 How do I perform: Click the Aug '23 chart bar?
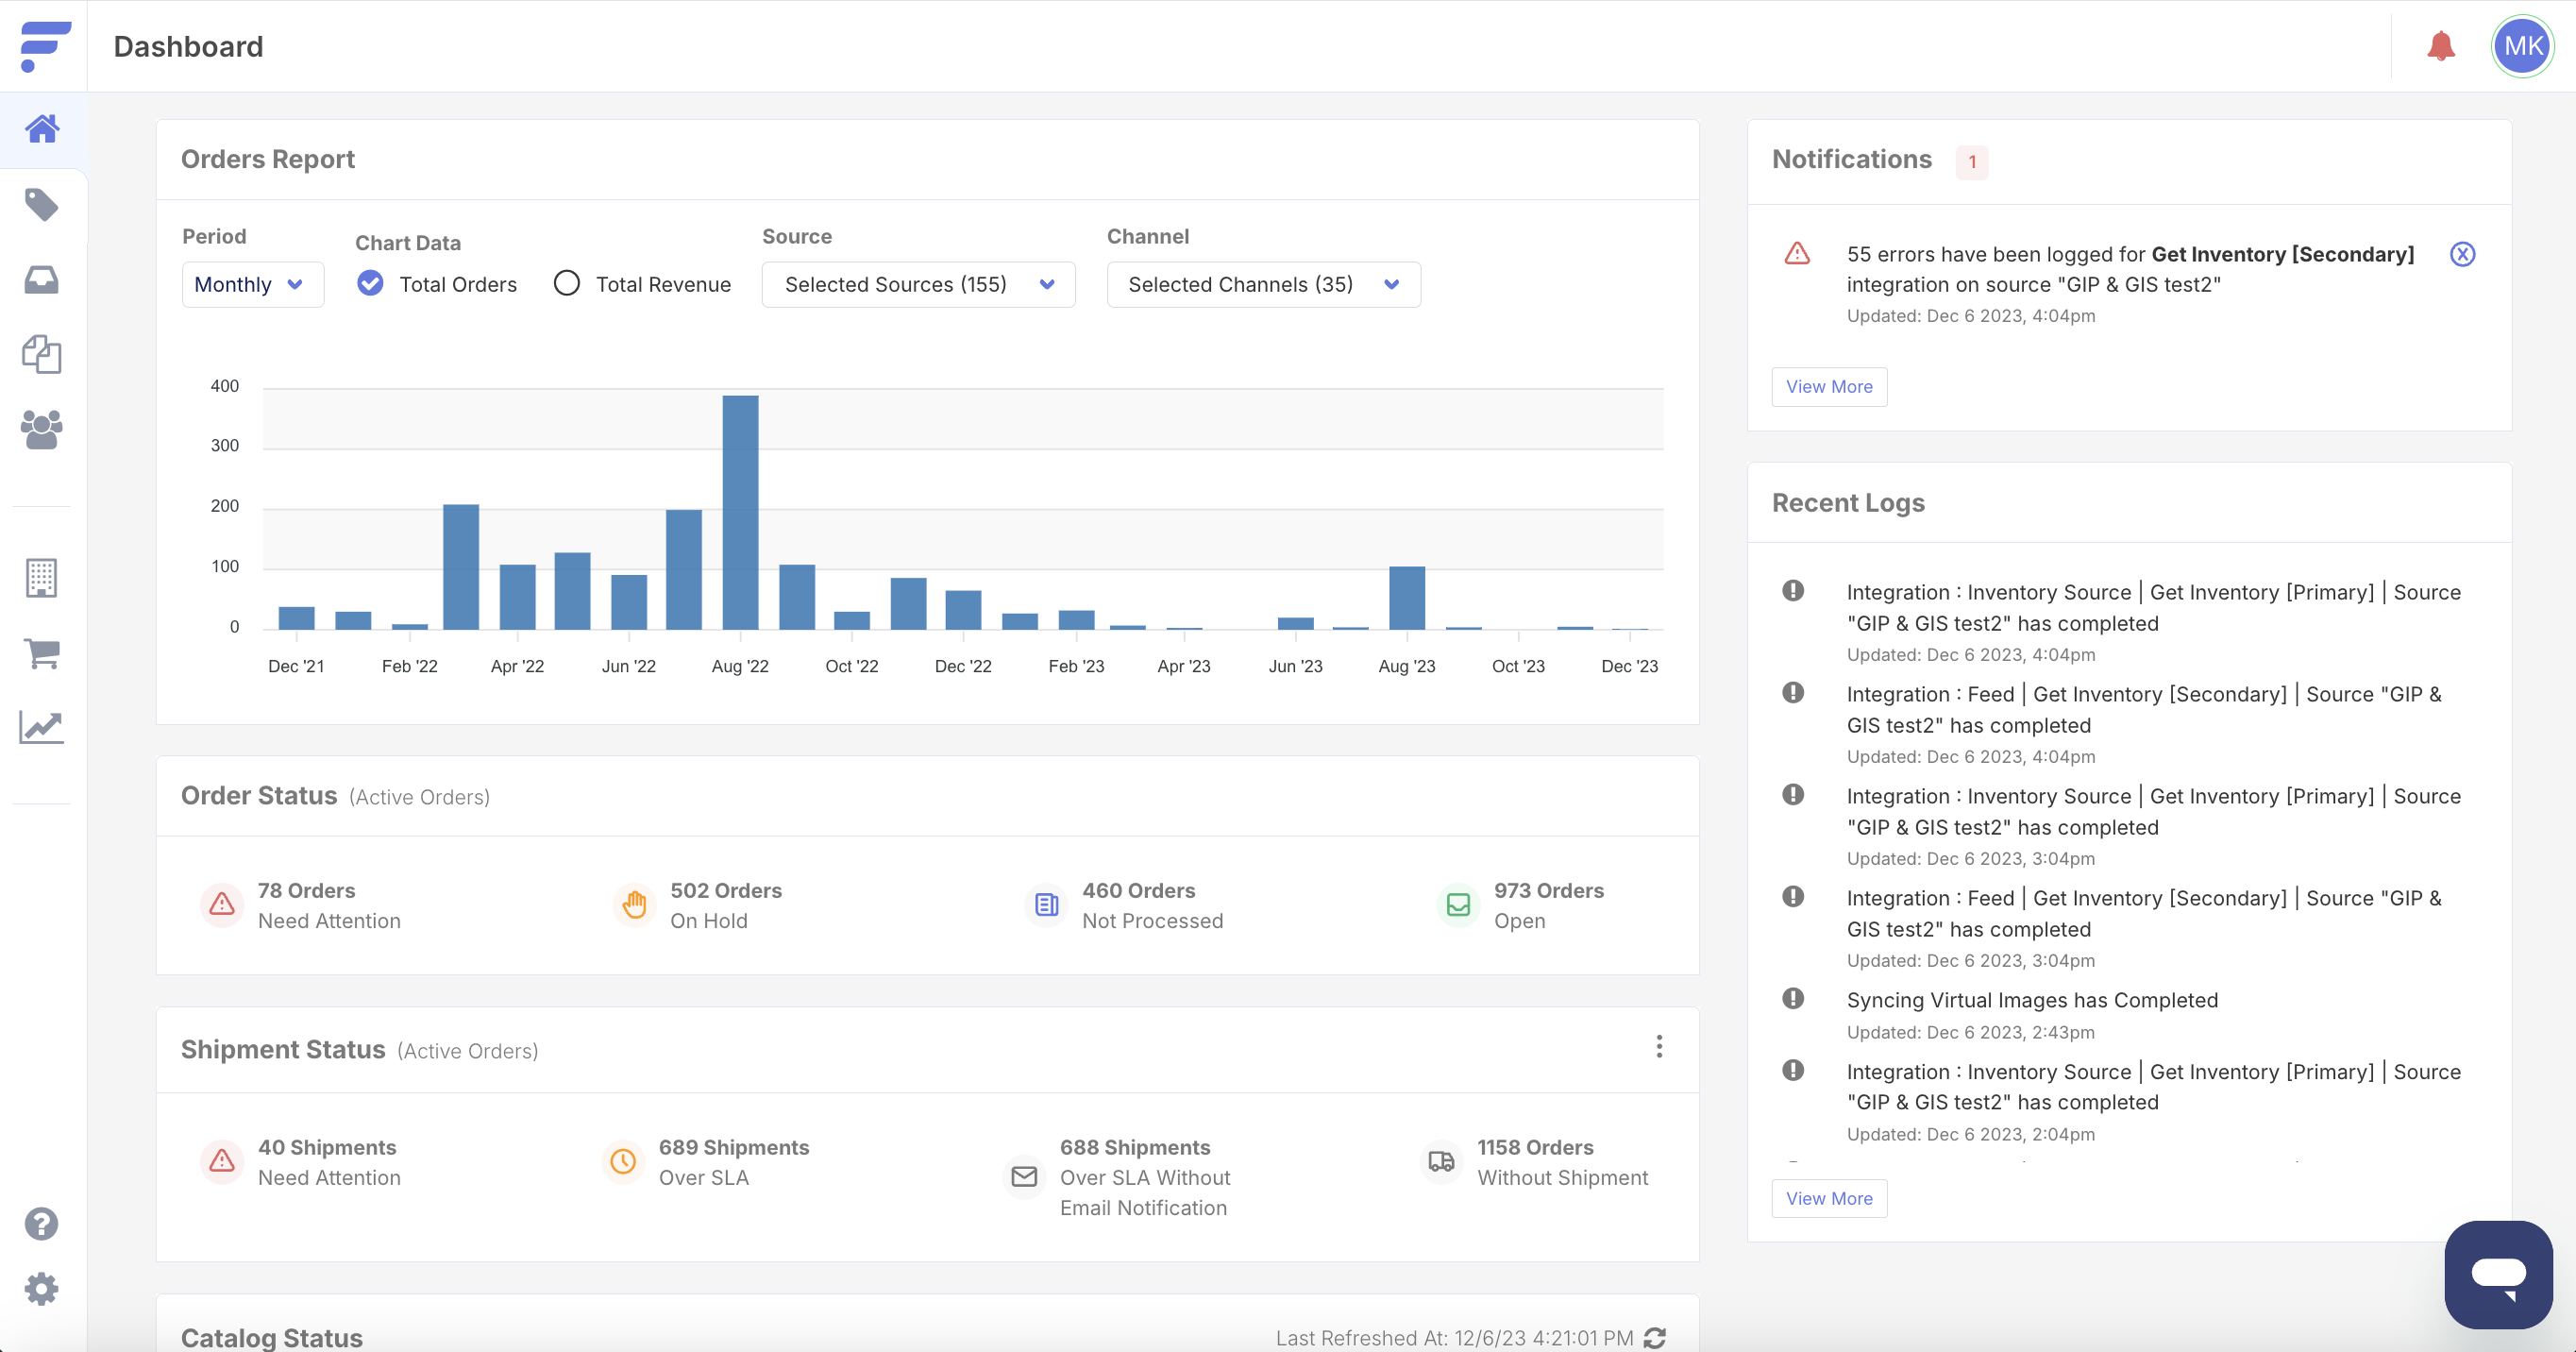pyautogui.click(x=1407, y=598)
